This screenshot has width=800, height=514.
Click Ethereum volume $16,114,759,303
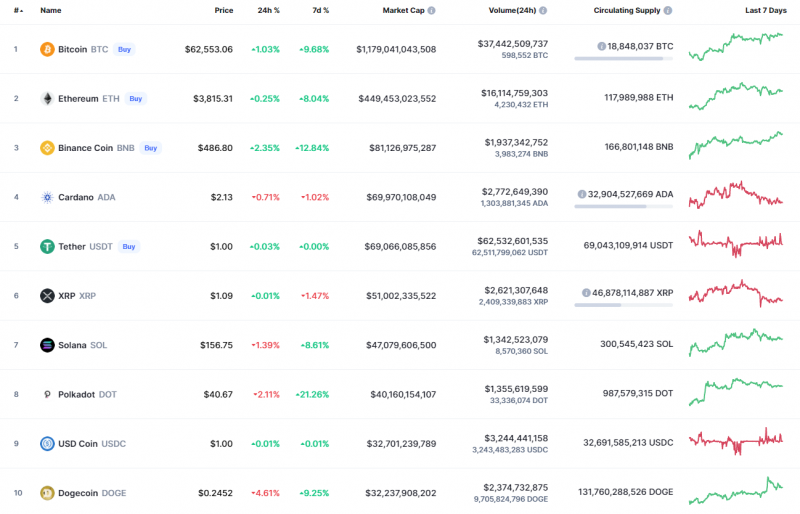[x=514, y=93]
